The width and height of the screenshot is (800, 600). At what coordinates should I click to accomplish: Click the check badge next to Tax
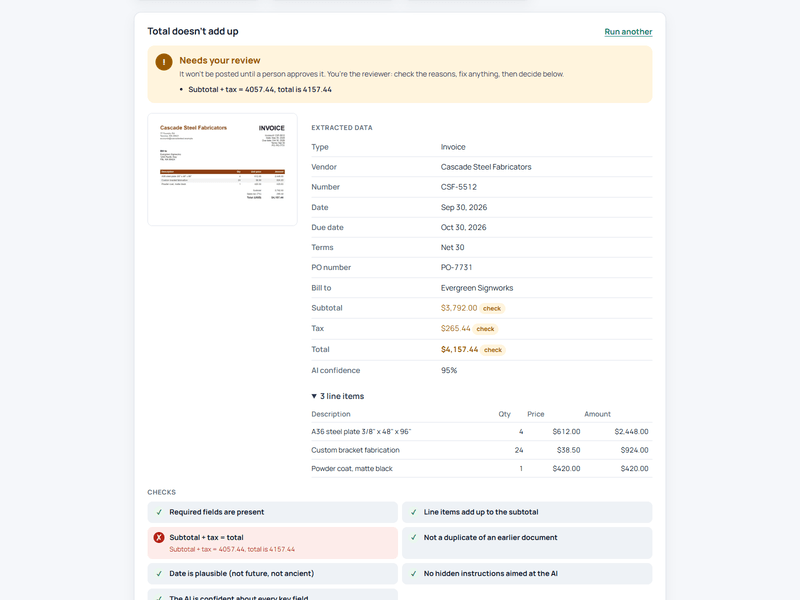pyautogui.click(x=485, y=329)
